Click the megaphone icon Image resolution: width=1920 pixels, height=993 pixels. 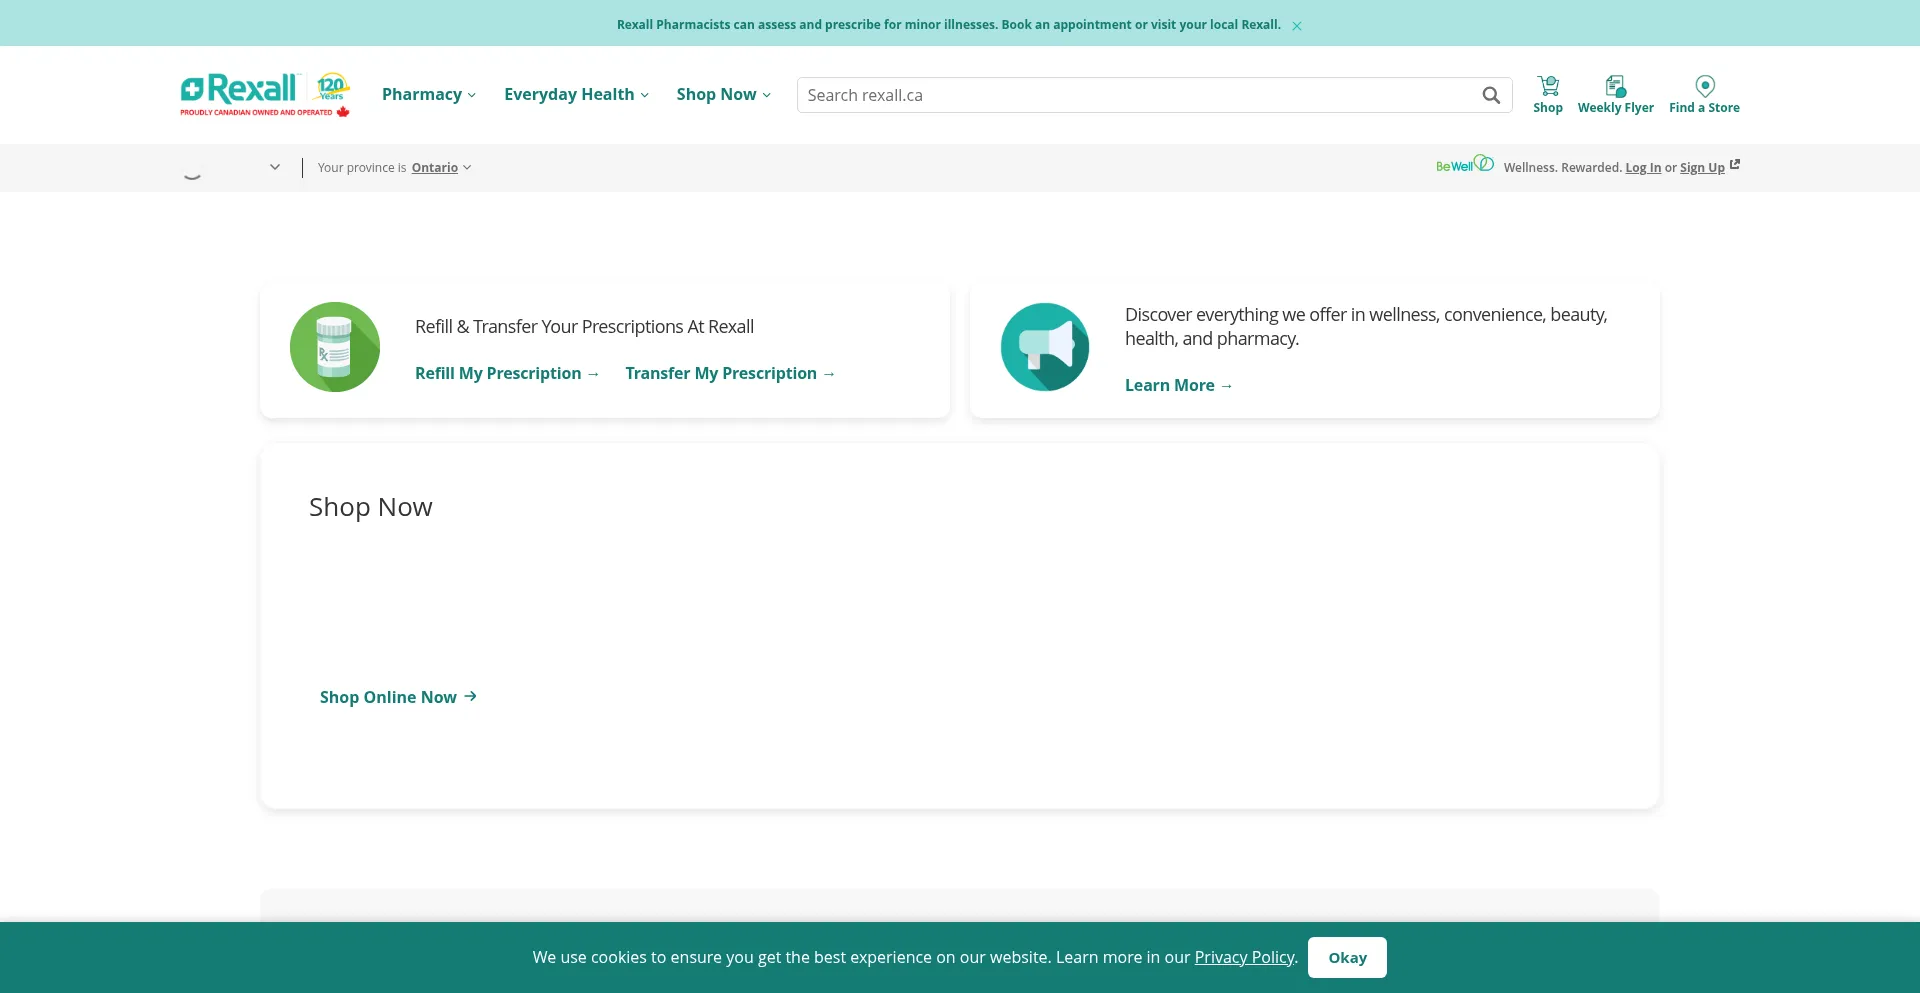1045,347
